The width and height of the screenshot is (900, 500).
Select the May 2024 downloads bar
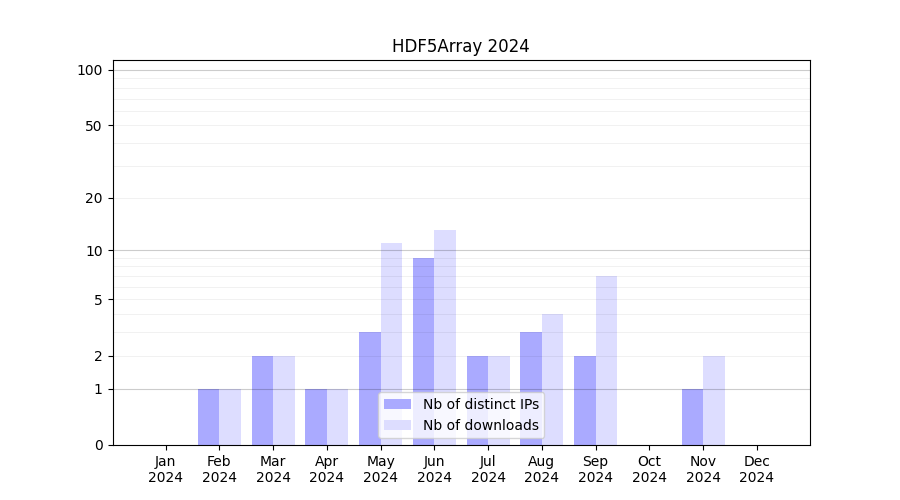[391, 343]
